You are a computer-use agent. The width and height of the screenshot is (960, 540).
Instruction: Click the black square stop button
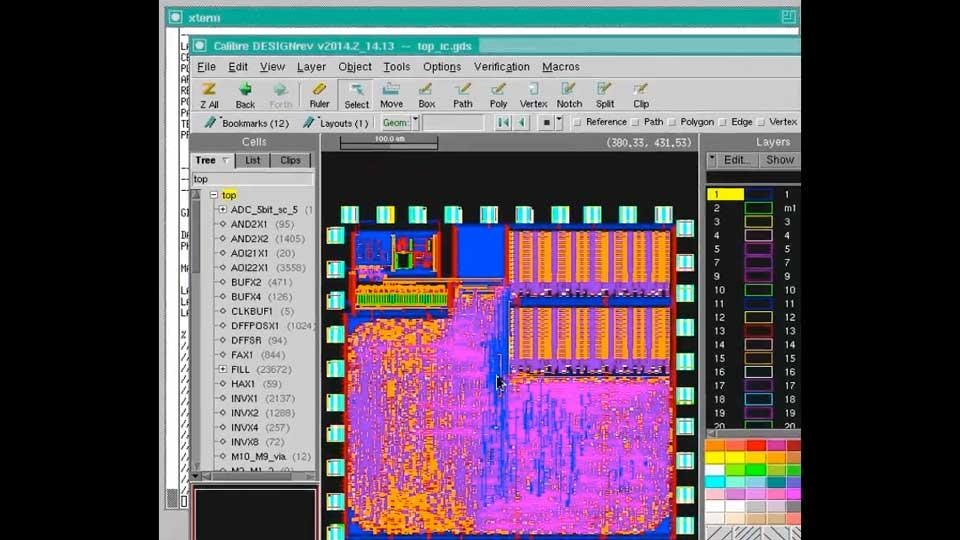(546, 122)
